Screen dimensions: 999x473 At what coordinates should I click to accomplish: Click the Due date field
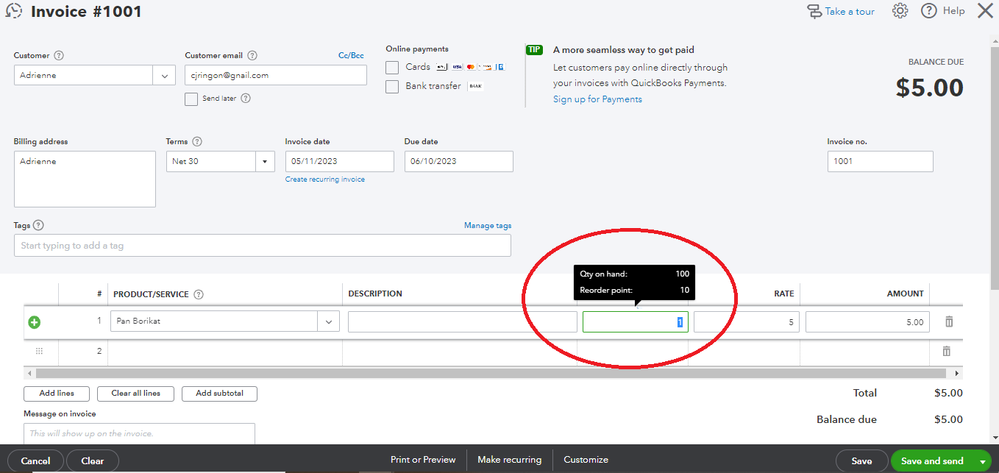pyautogui.click(x=459, y=162)
